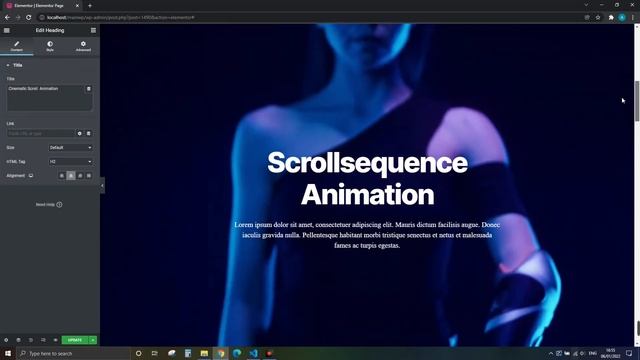
Task: Close the Elementor Page tab
Action: [x=77, y=6]
